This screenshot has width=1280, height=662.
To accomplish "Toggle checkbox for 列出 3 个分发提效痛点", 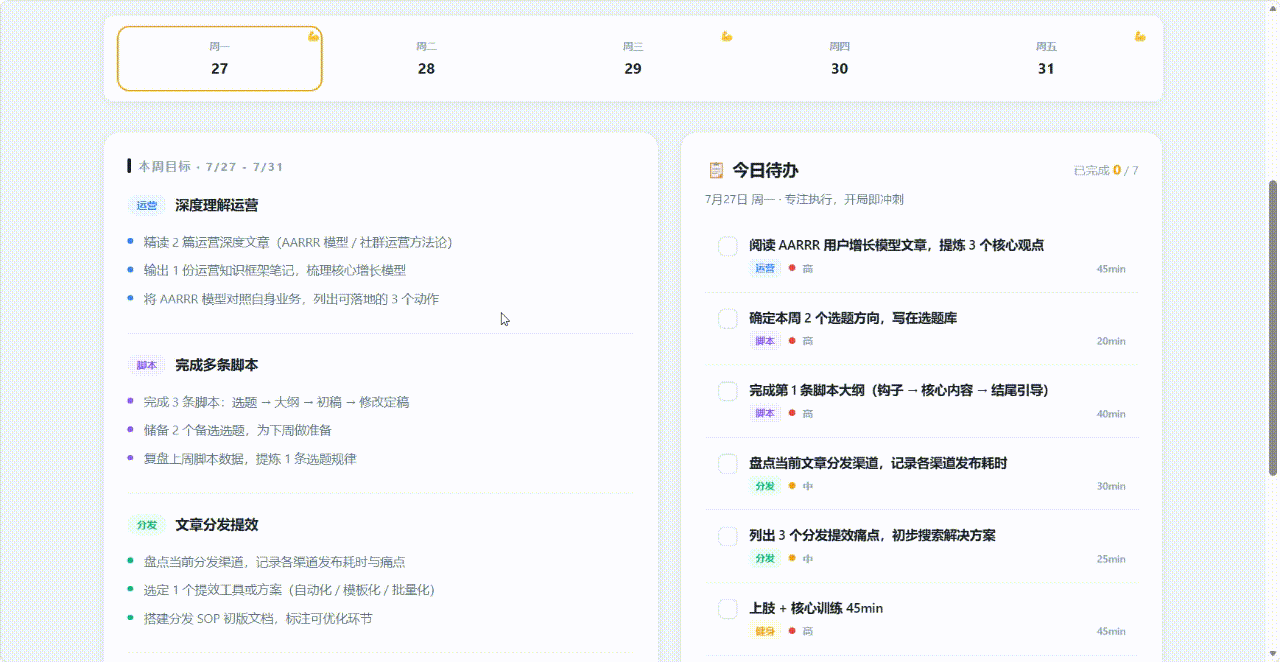I will pos(728,536).
